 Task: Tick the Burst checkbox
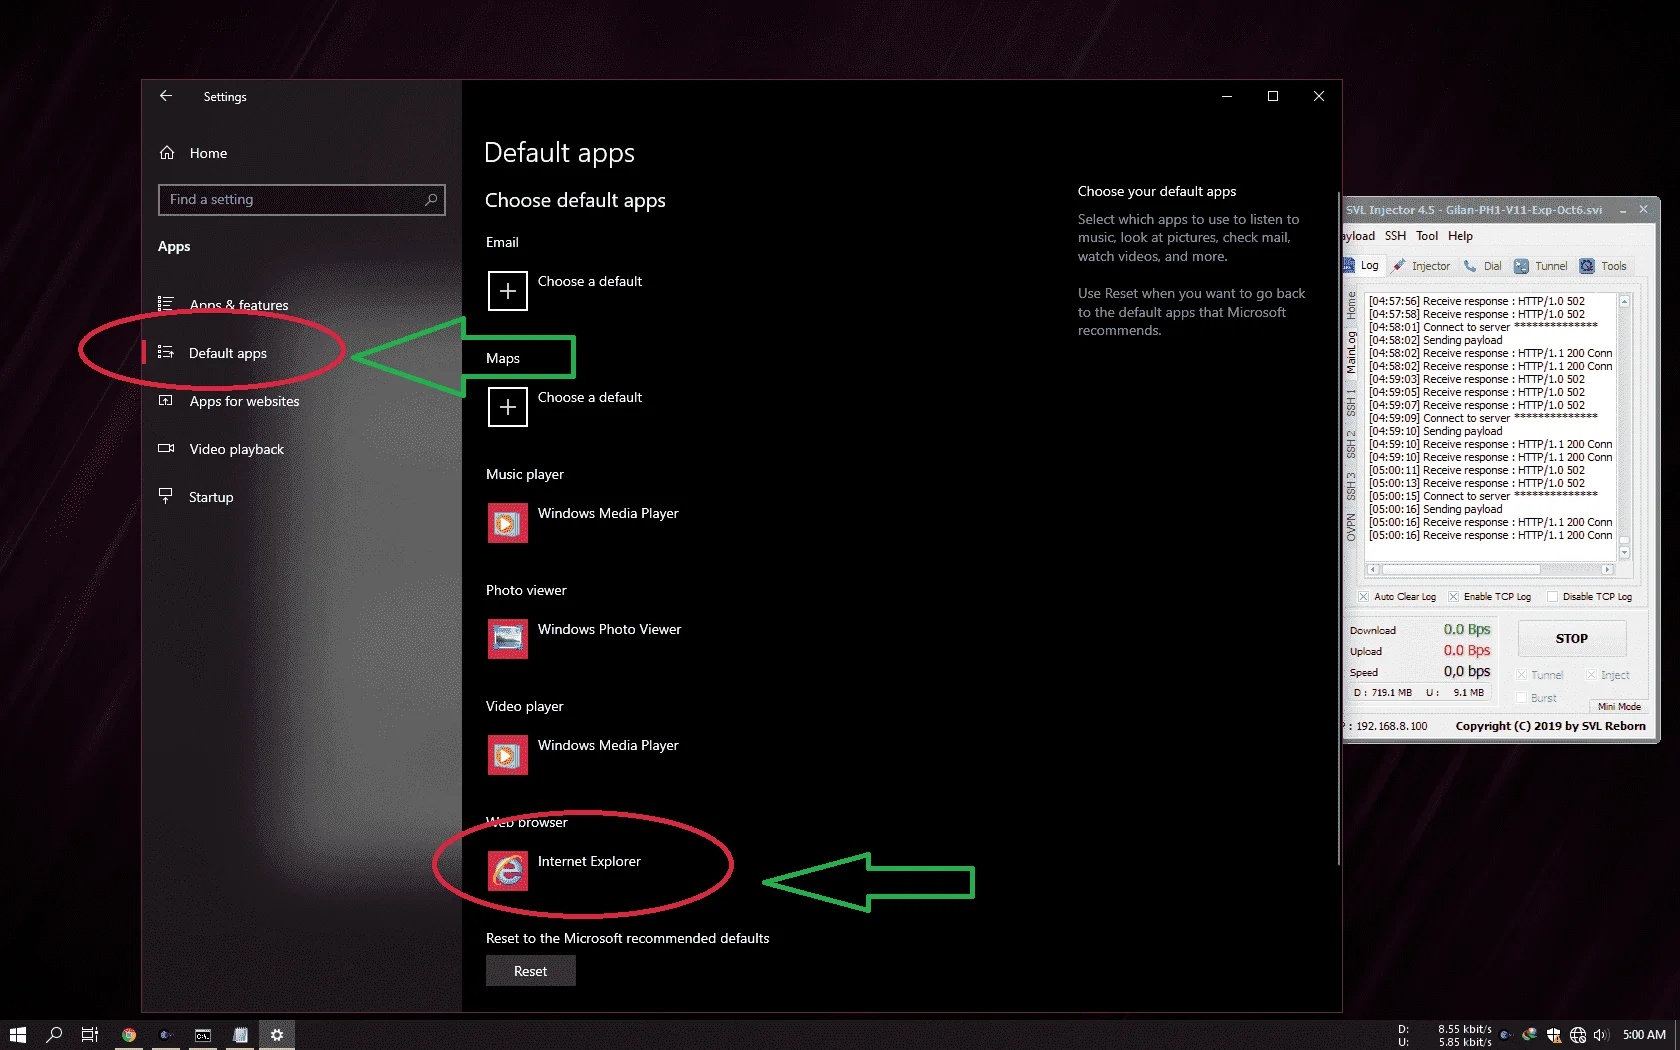[1521, 698]
